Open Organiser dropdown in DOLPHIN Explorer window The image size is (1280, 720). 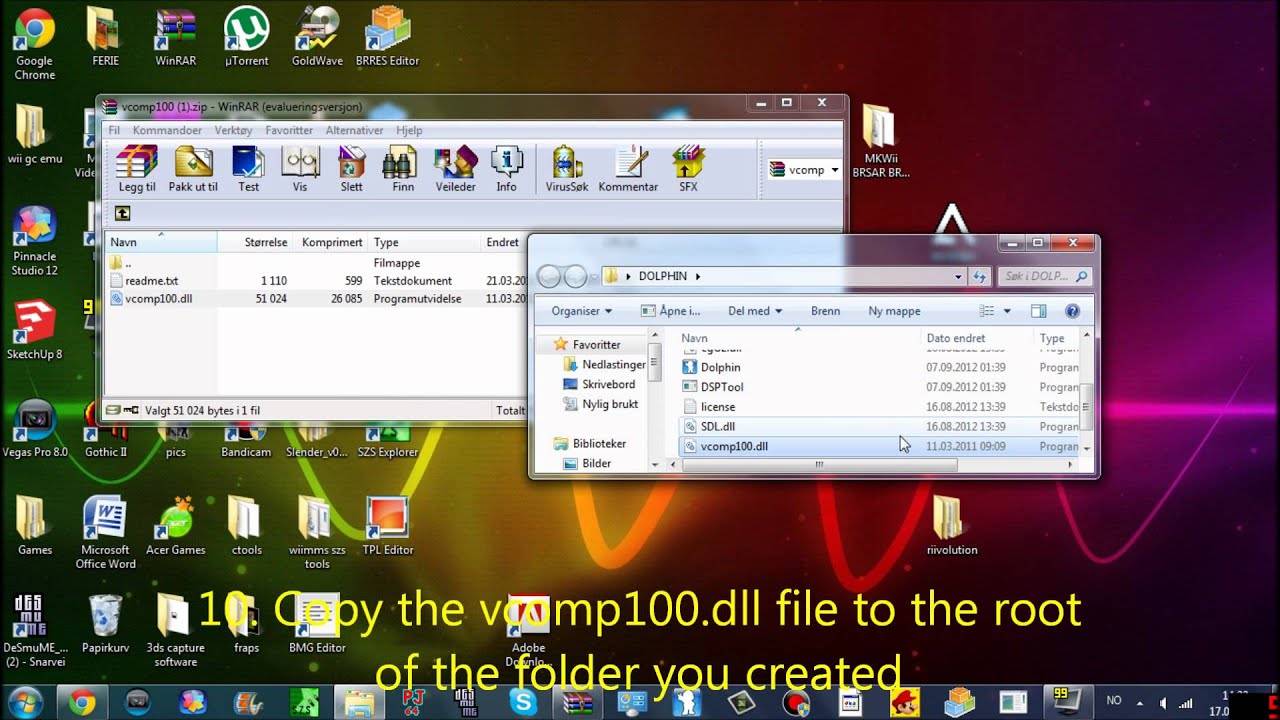582,311
